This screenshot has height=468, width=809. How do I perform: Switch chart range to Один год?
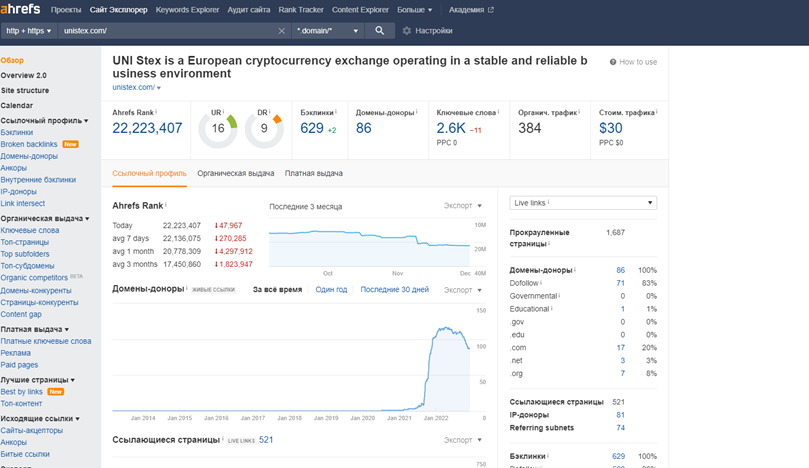point(331,290)
